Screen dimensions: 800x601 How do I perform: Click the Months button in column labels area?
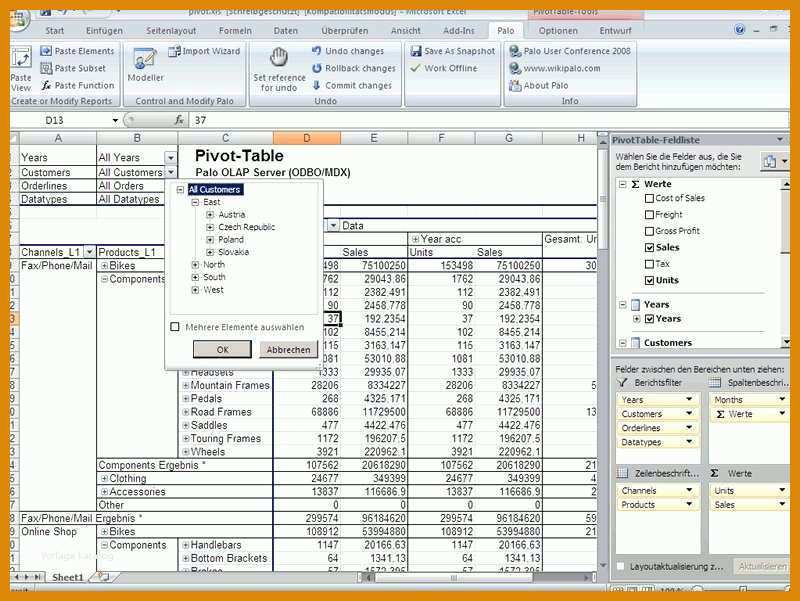pos(749,399)
